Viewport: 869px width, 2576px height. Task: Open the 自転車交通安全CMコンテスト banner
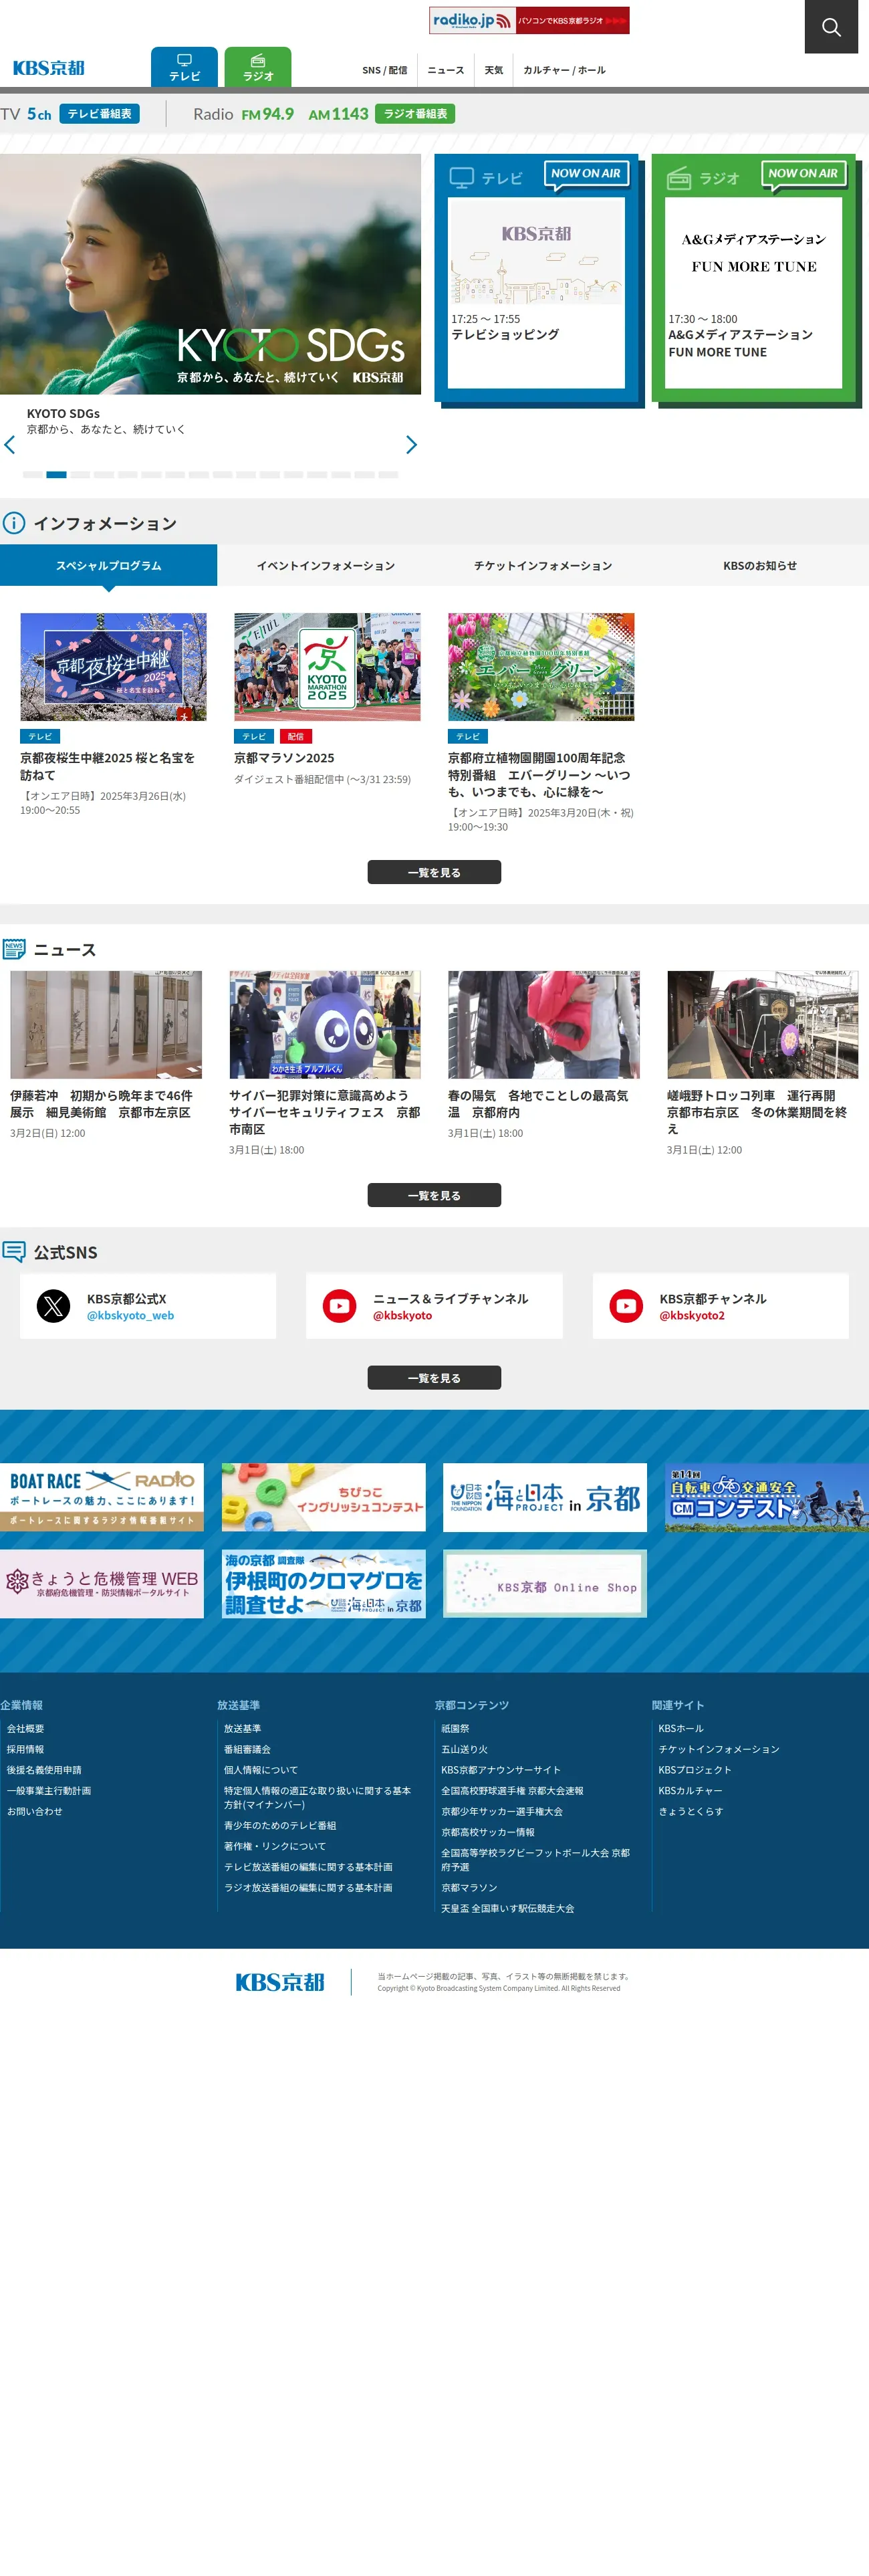click(x=767, y=1498)
